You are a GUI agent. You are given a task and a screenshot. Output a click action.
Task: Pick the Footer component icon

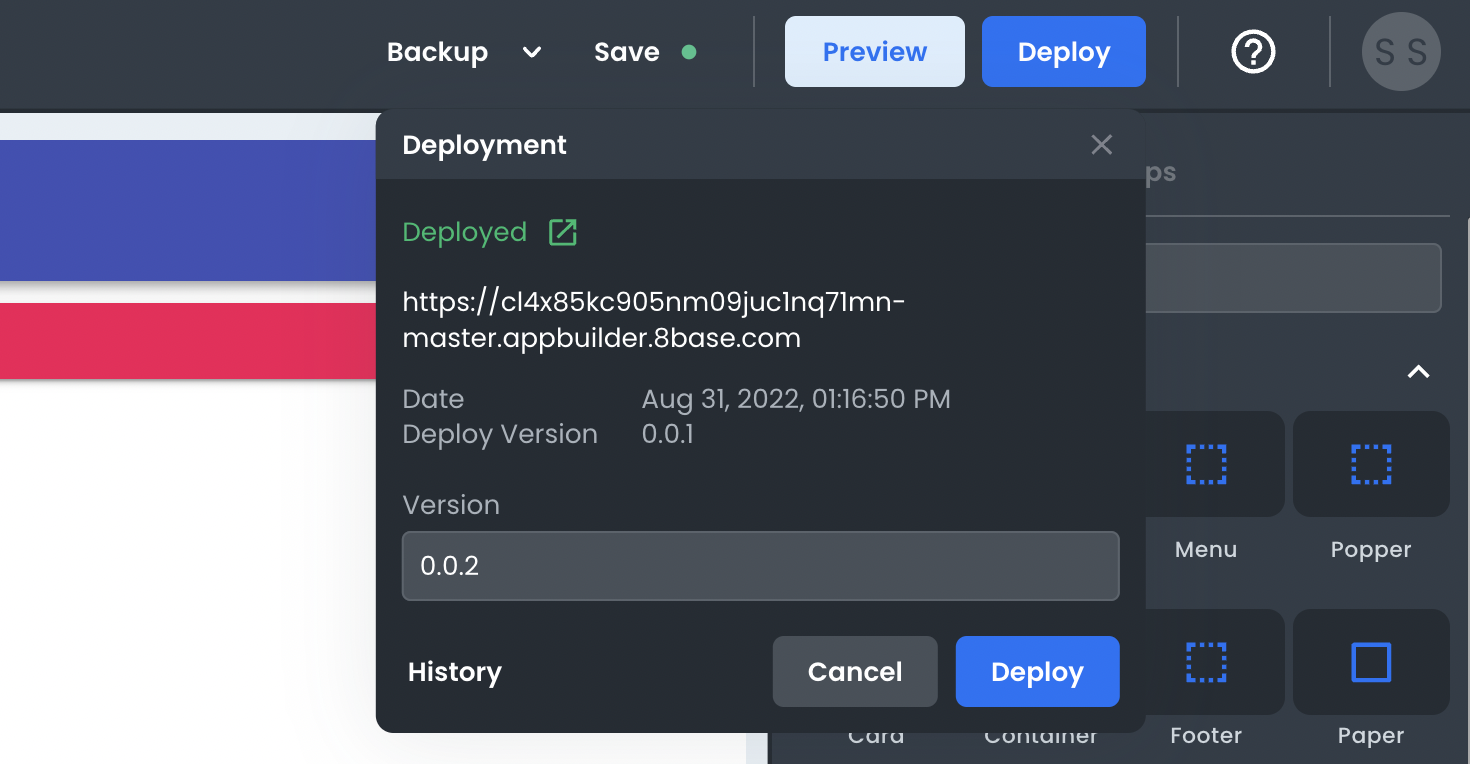point(1206,662)
